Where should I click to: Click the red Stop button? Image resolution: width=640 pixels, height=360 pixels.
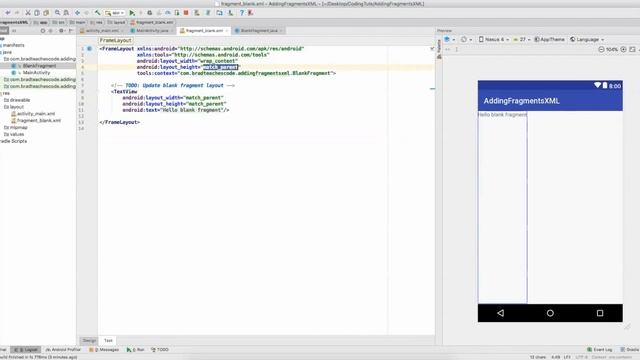(186, 13)
